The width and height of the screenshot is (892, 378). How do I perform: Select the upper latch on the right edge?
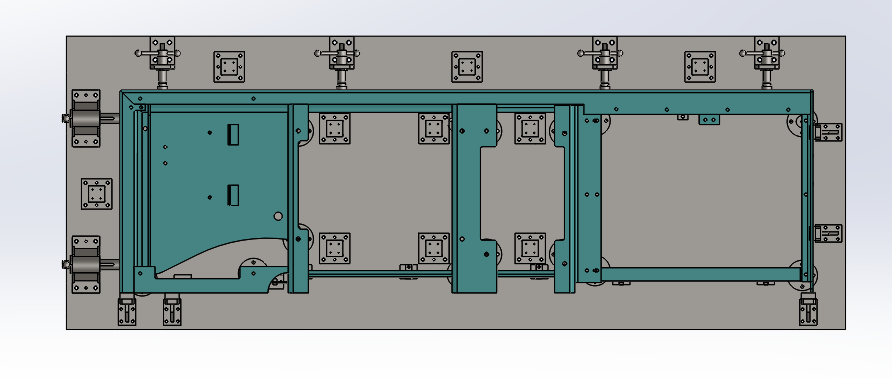pyautogui.click(x=828, y=132)
